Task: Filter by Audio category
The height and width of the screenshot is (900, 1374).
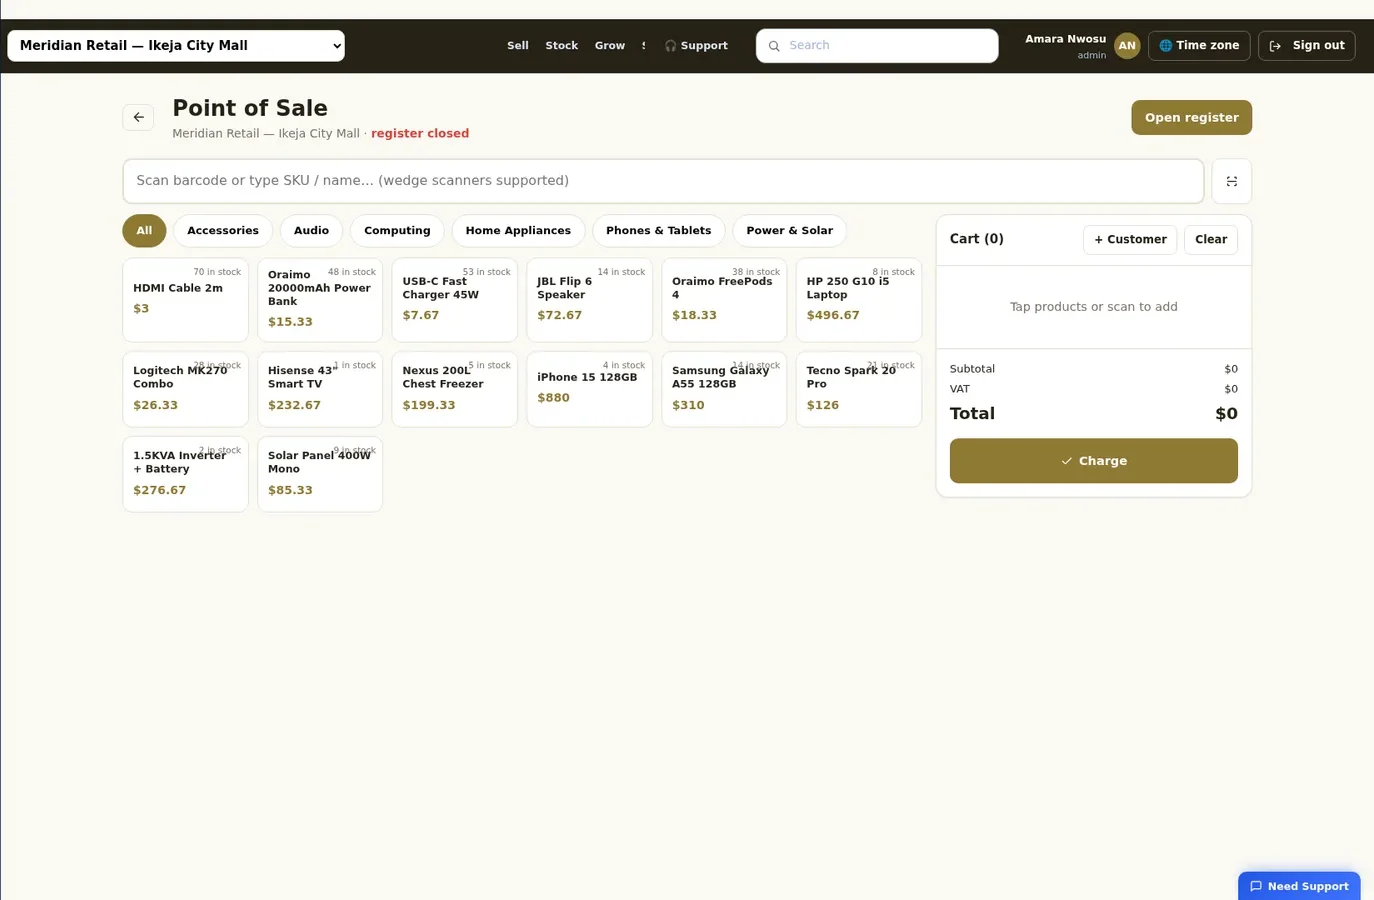Action: pos(311,231)
